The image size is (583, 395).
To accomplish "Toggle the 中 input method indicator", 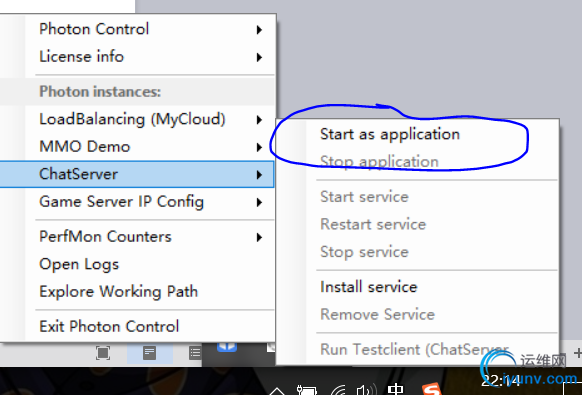I will 395,389.
